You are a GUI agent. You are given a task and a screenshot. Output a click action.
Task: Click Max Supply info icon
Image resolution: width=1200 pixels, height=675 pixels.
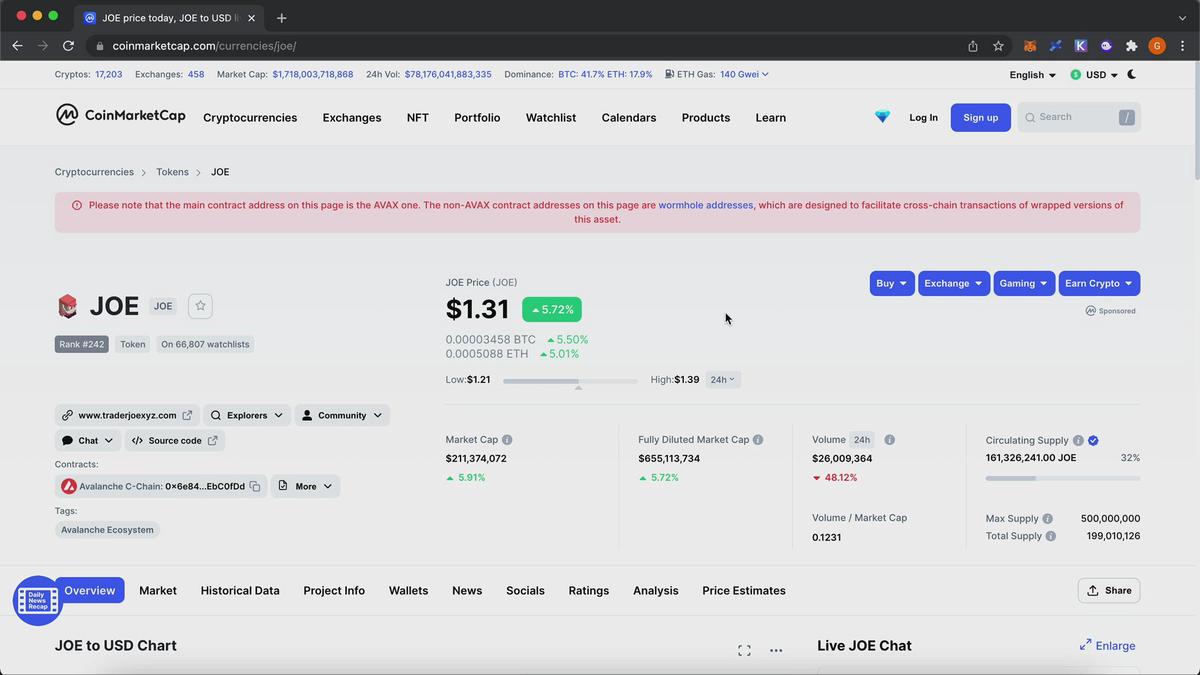pyautogui.click(x=1047, y=519)
